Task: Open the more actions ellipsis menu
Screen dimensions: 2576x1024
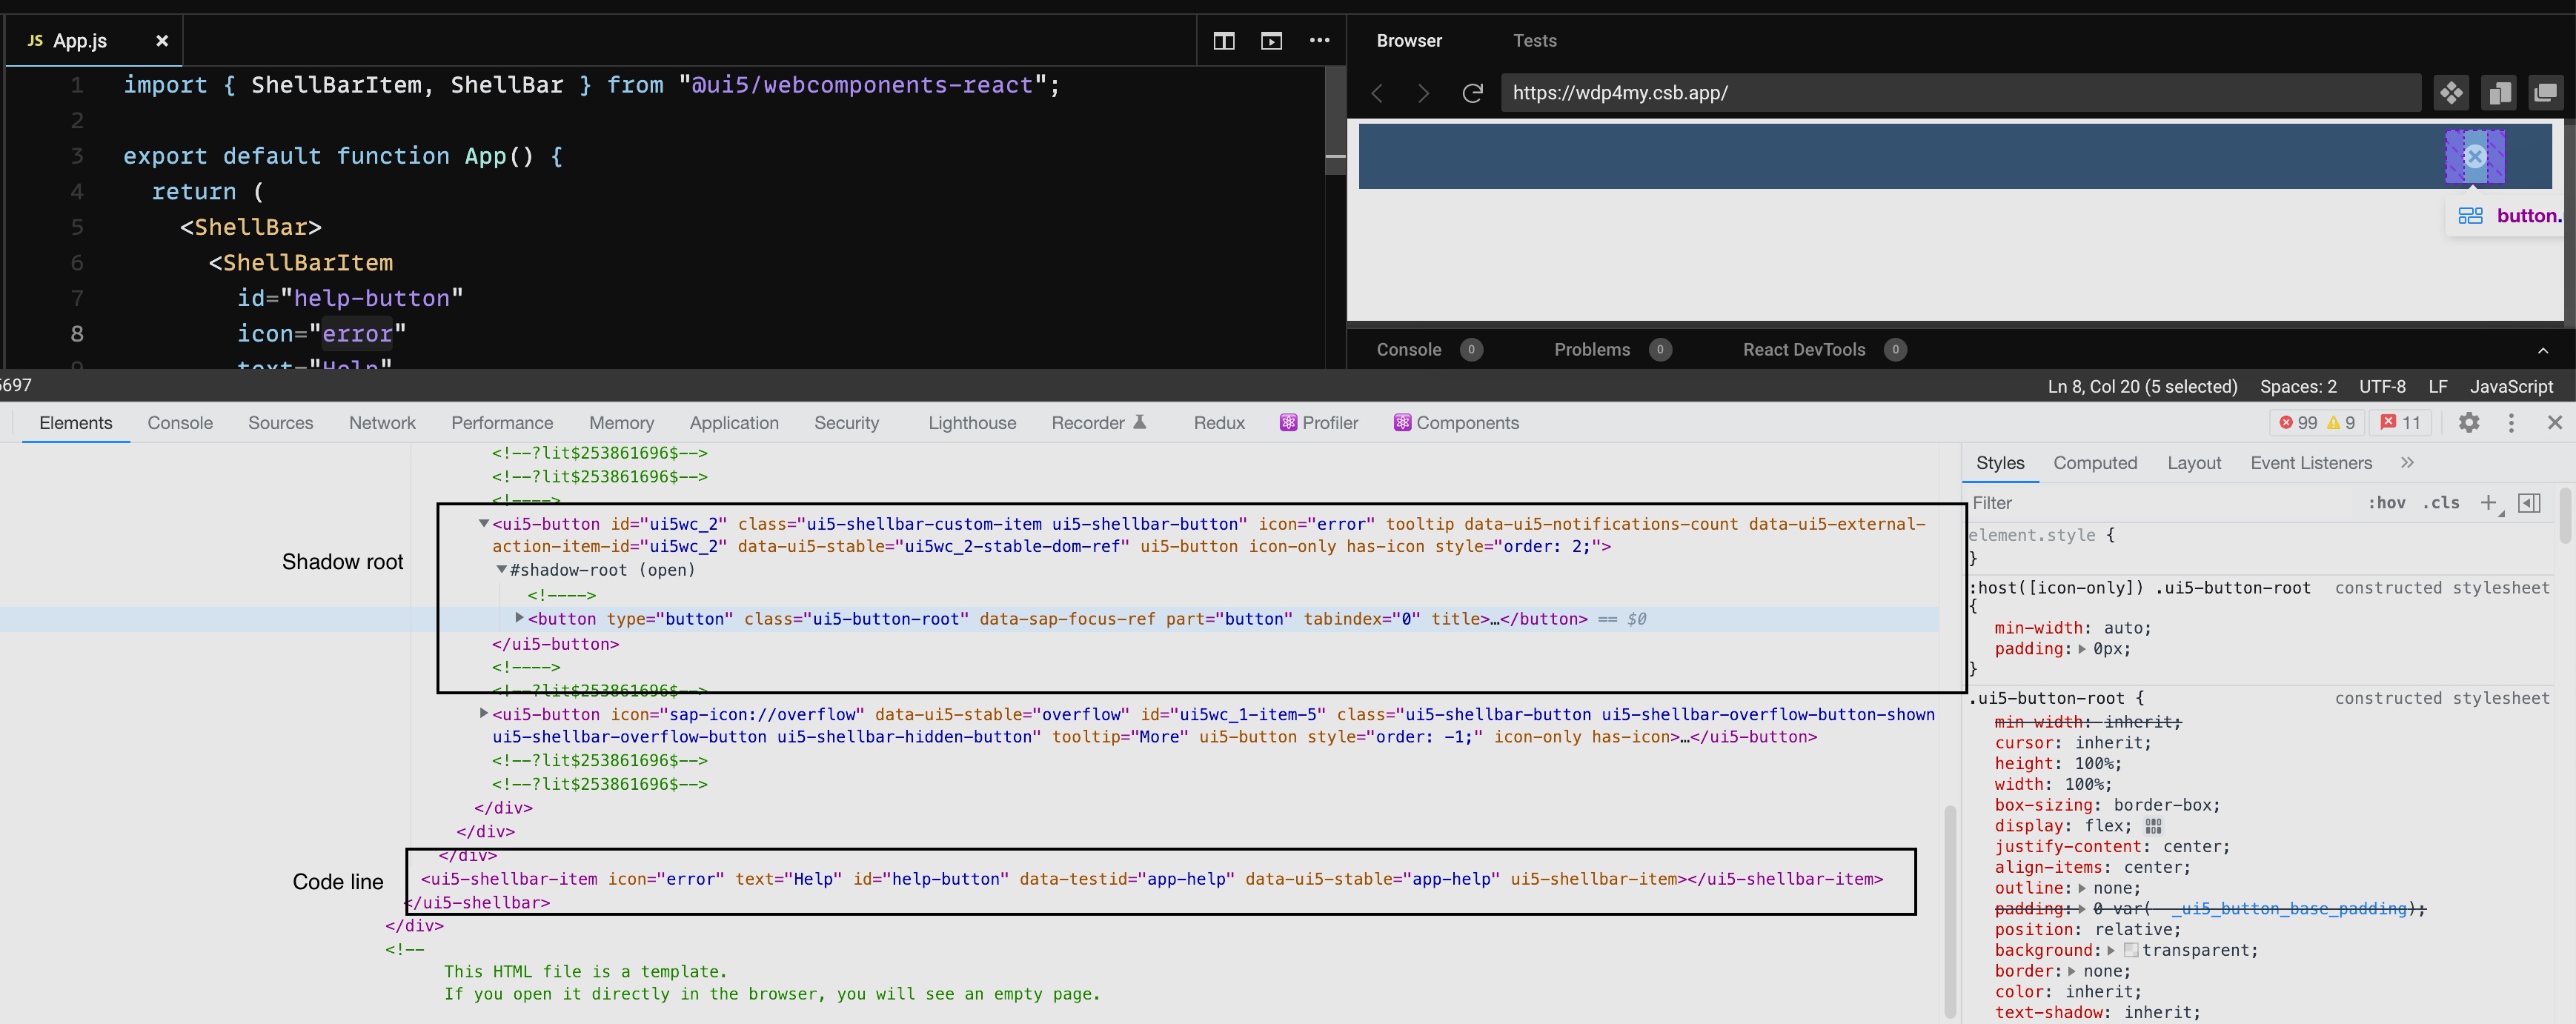Action: tap(1319, 41)
